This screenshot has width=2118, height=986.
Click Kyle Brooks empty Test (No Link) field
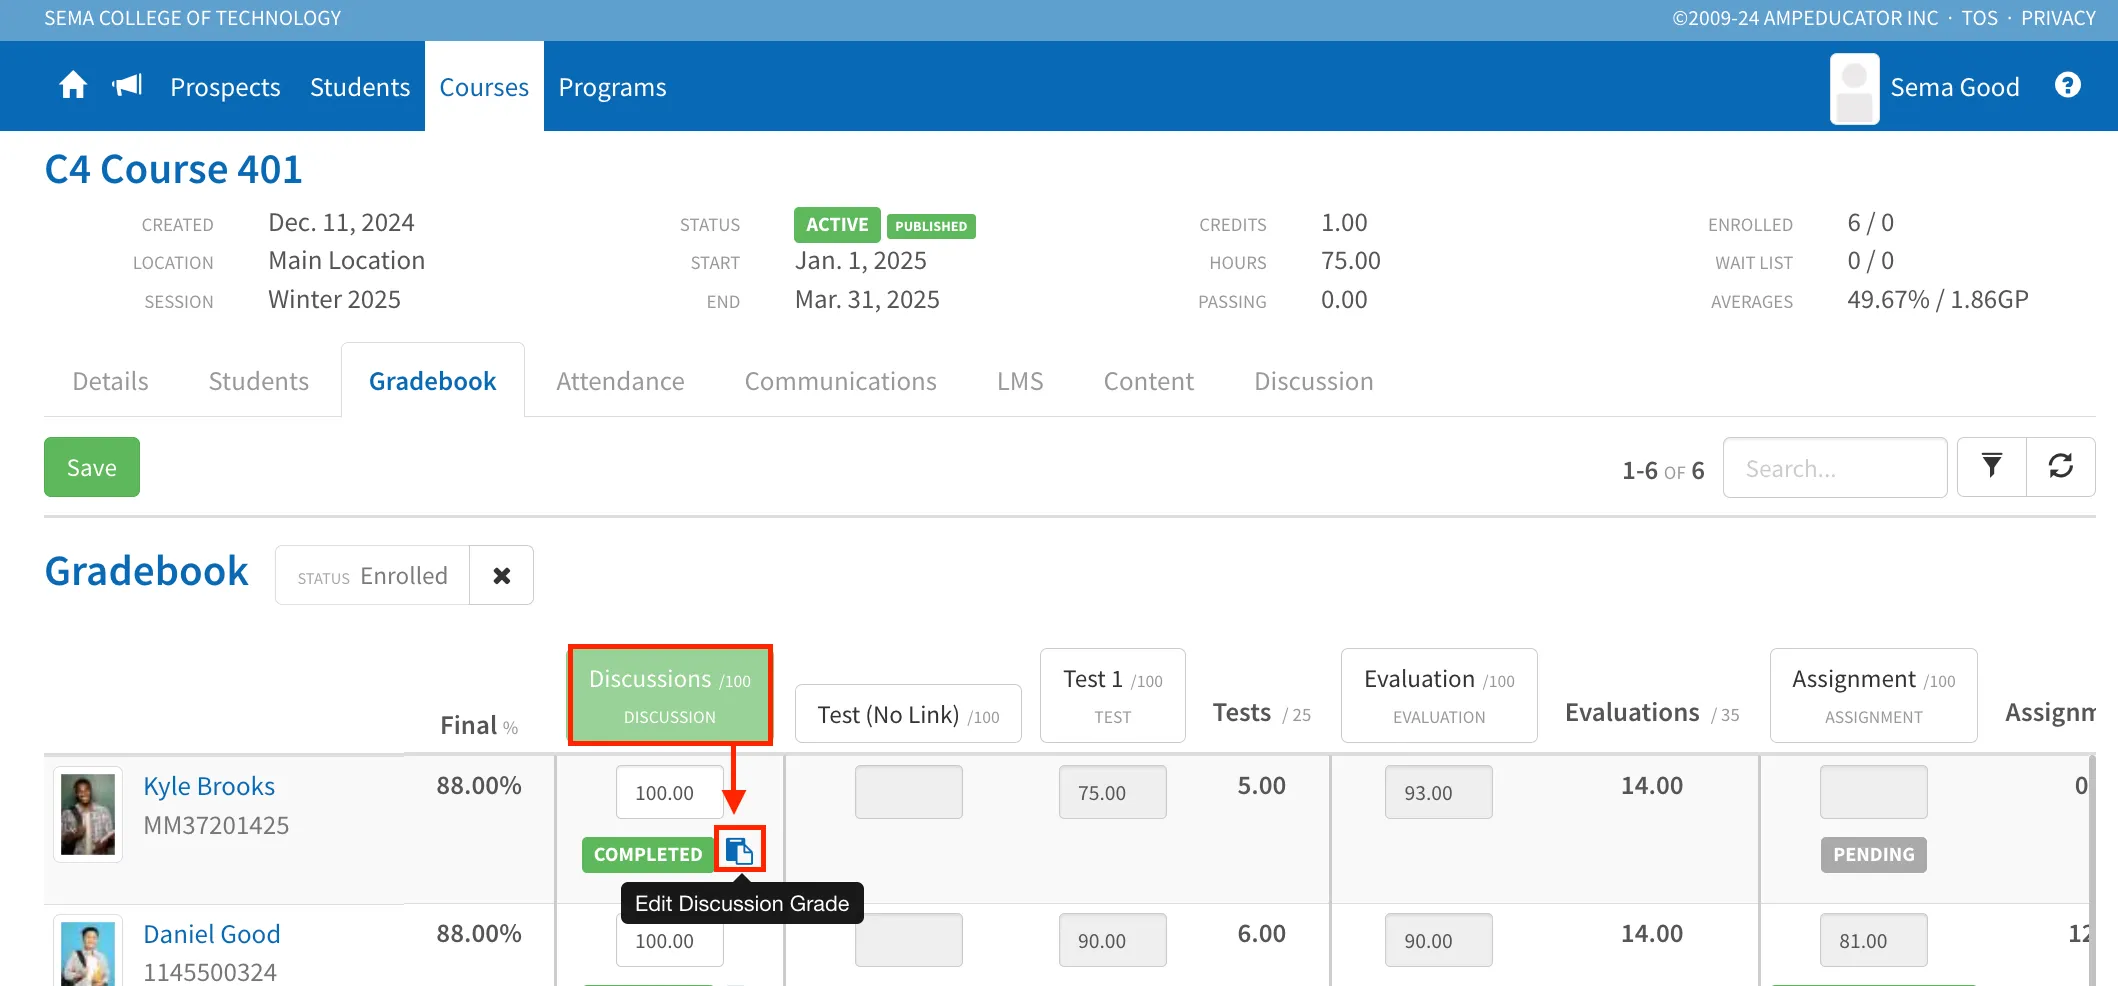(x=909, y=792)
